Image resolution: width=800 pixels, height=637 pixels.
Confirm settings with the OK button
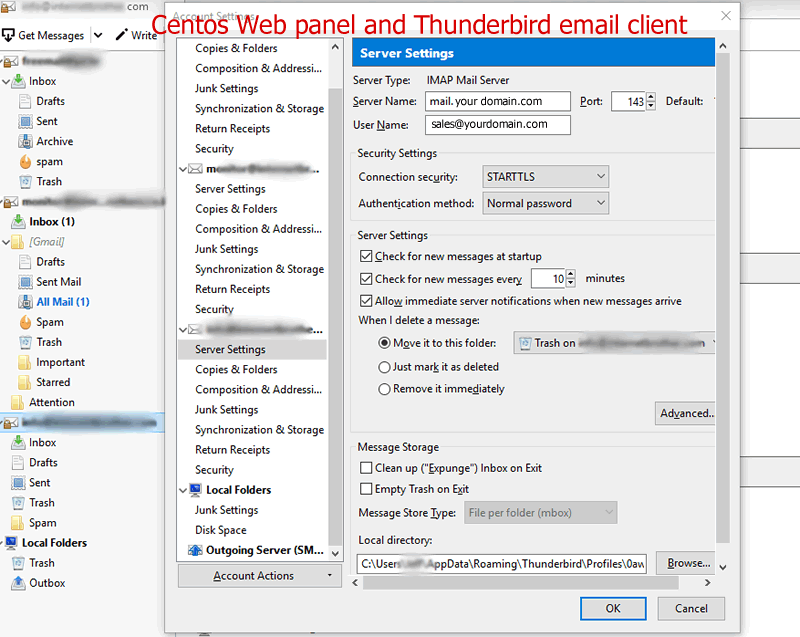[x=613, y=608]
